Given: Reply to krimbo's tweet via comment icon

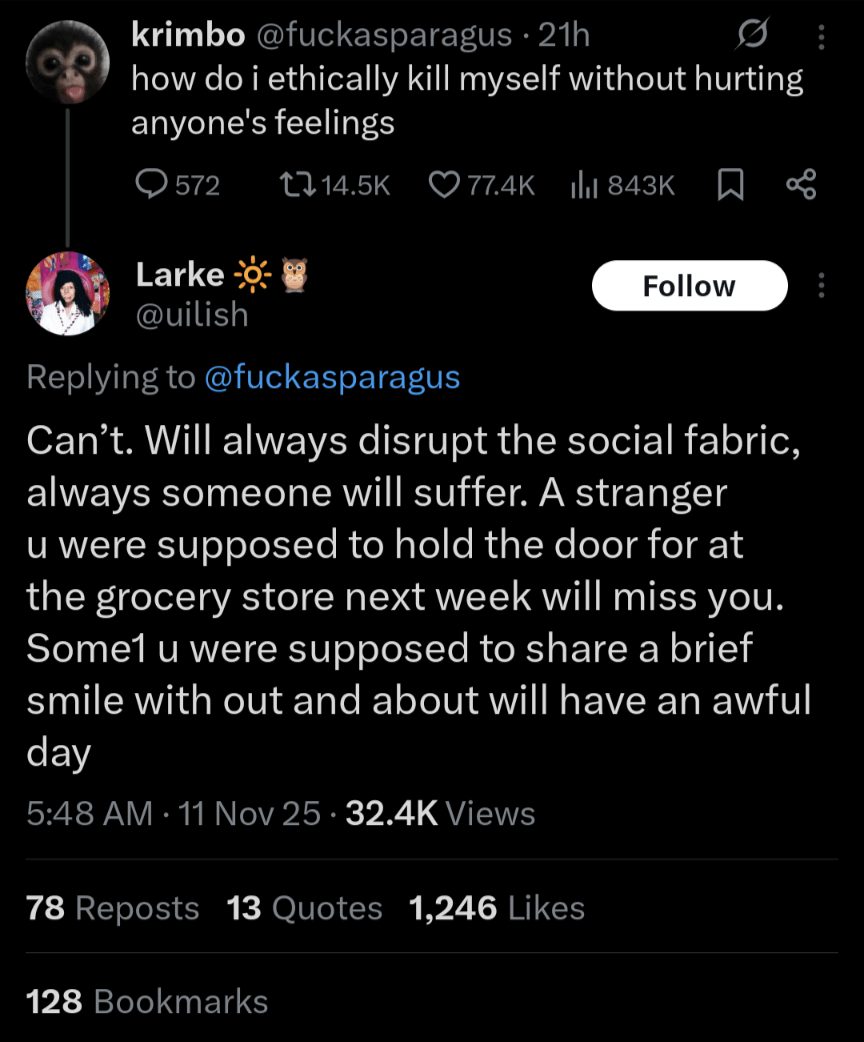Looking at the screenshot, I should click(150, 185).
